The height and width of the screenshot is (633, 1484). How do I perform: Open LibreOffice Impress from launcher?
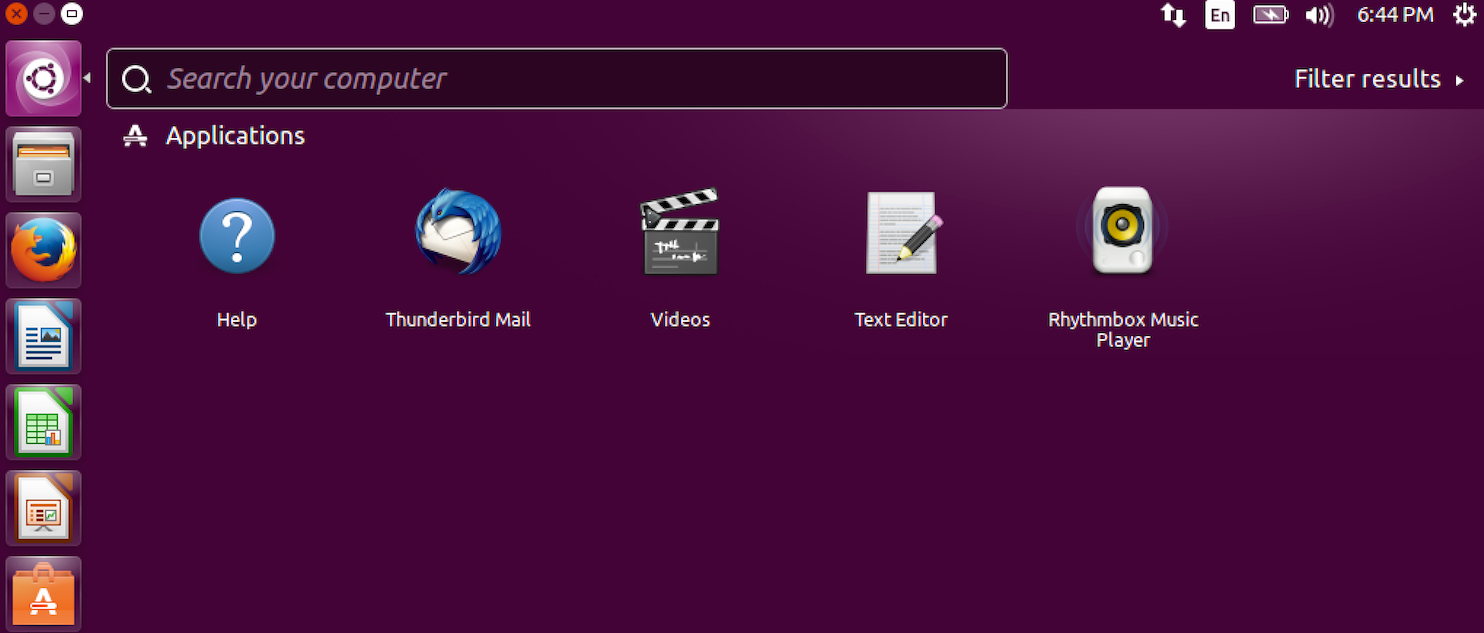click(43, 508)
